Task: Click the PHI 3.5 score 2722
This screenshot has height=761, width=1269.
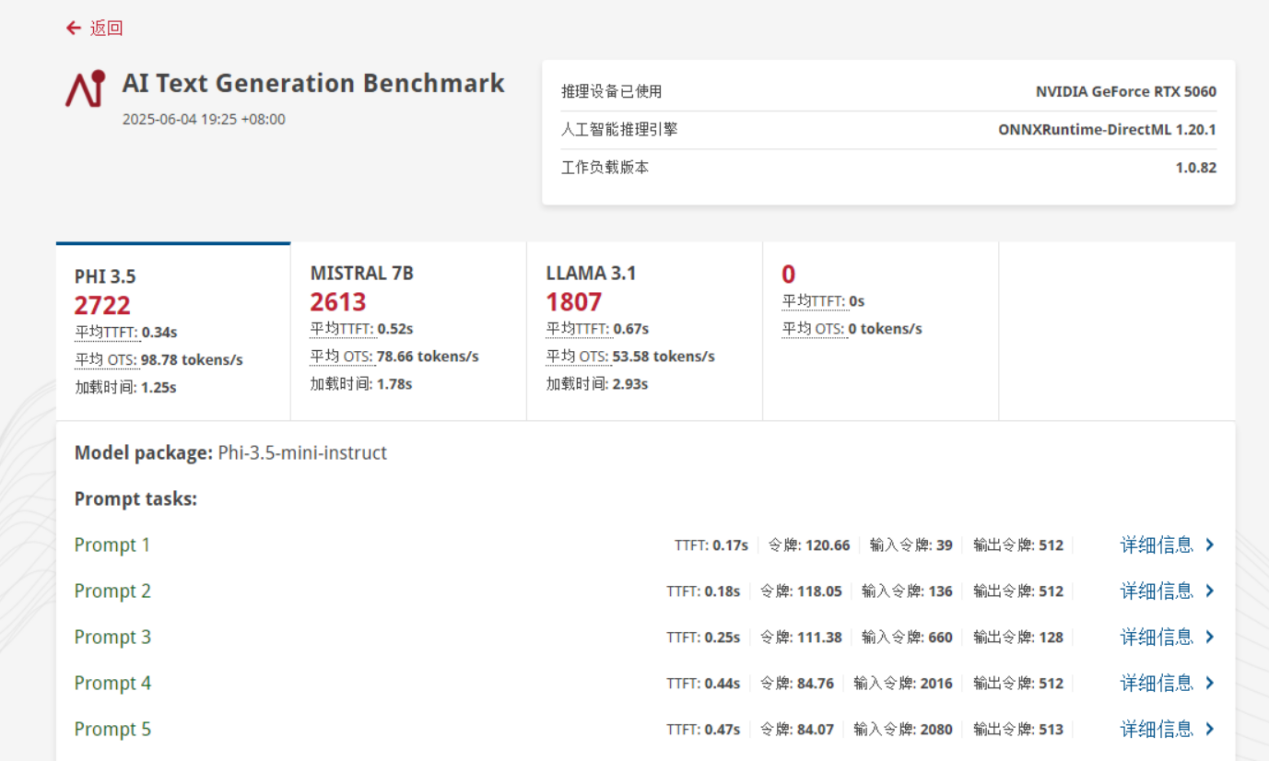Action: click(x=102, y=305)
